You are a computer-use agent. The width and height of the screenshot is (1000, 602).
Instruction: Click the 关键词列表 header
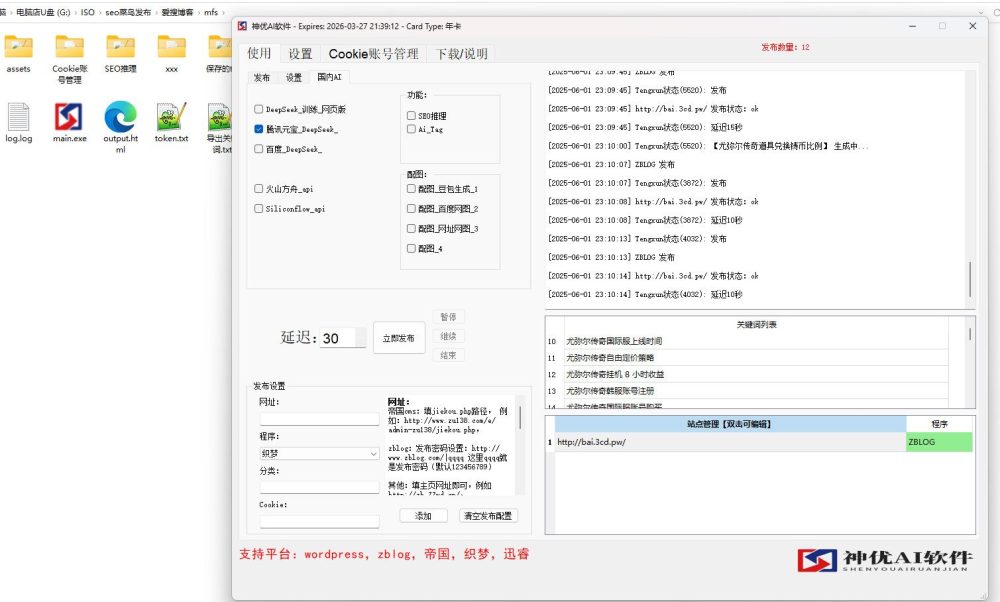click(x=757, y=325)
